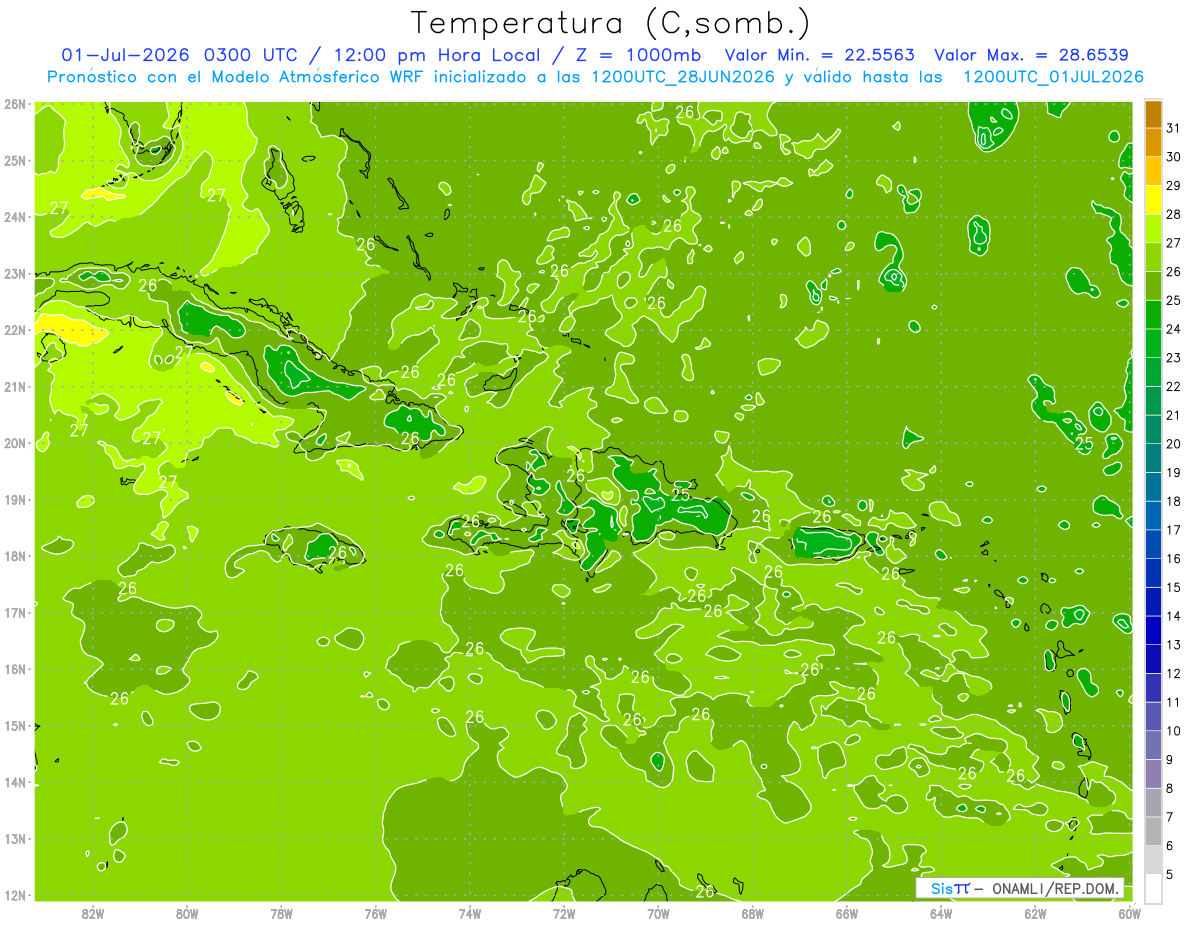The width and height of the screenshot is (1200, 927).
Task: Click the '1200UTC_28JUN2026' initialization time
Action: tap(683, 77)
